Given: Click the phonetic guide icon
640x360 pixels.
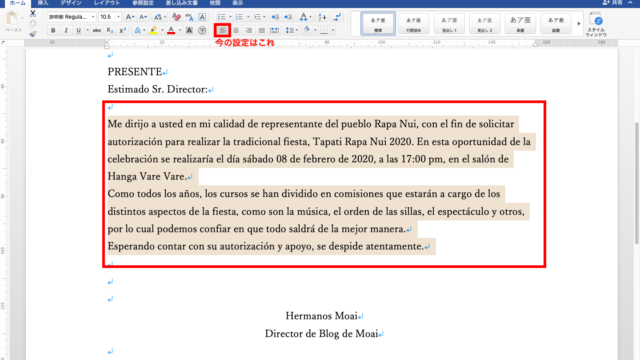Looking at the screenshot, I should click(x=189, y=17).
